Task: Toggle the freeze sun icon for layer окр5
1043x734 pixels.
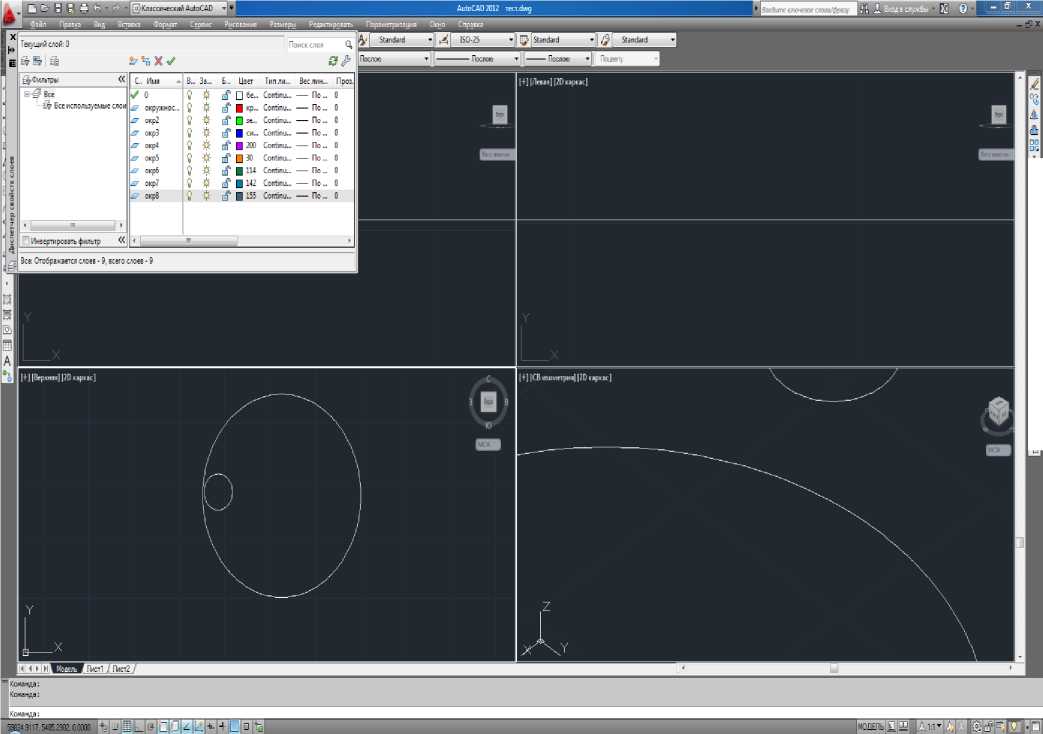Action: point(206,158)
